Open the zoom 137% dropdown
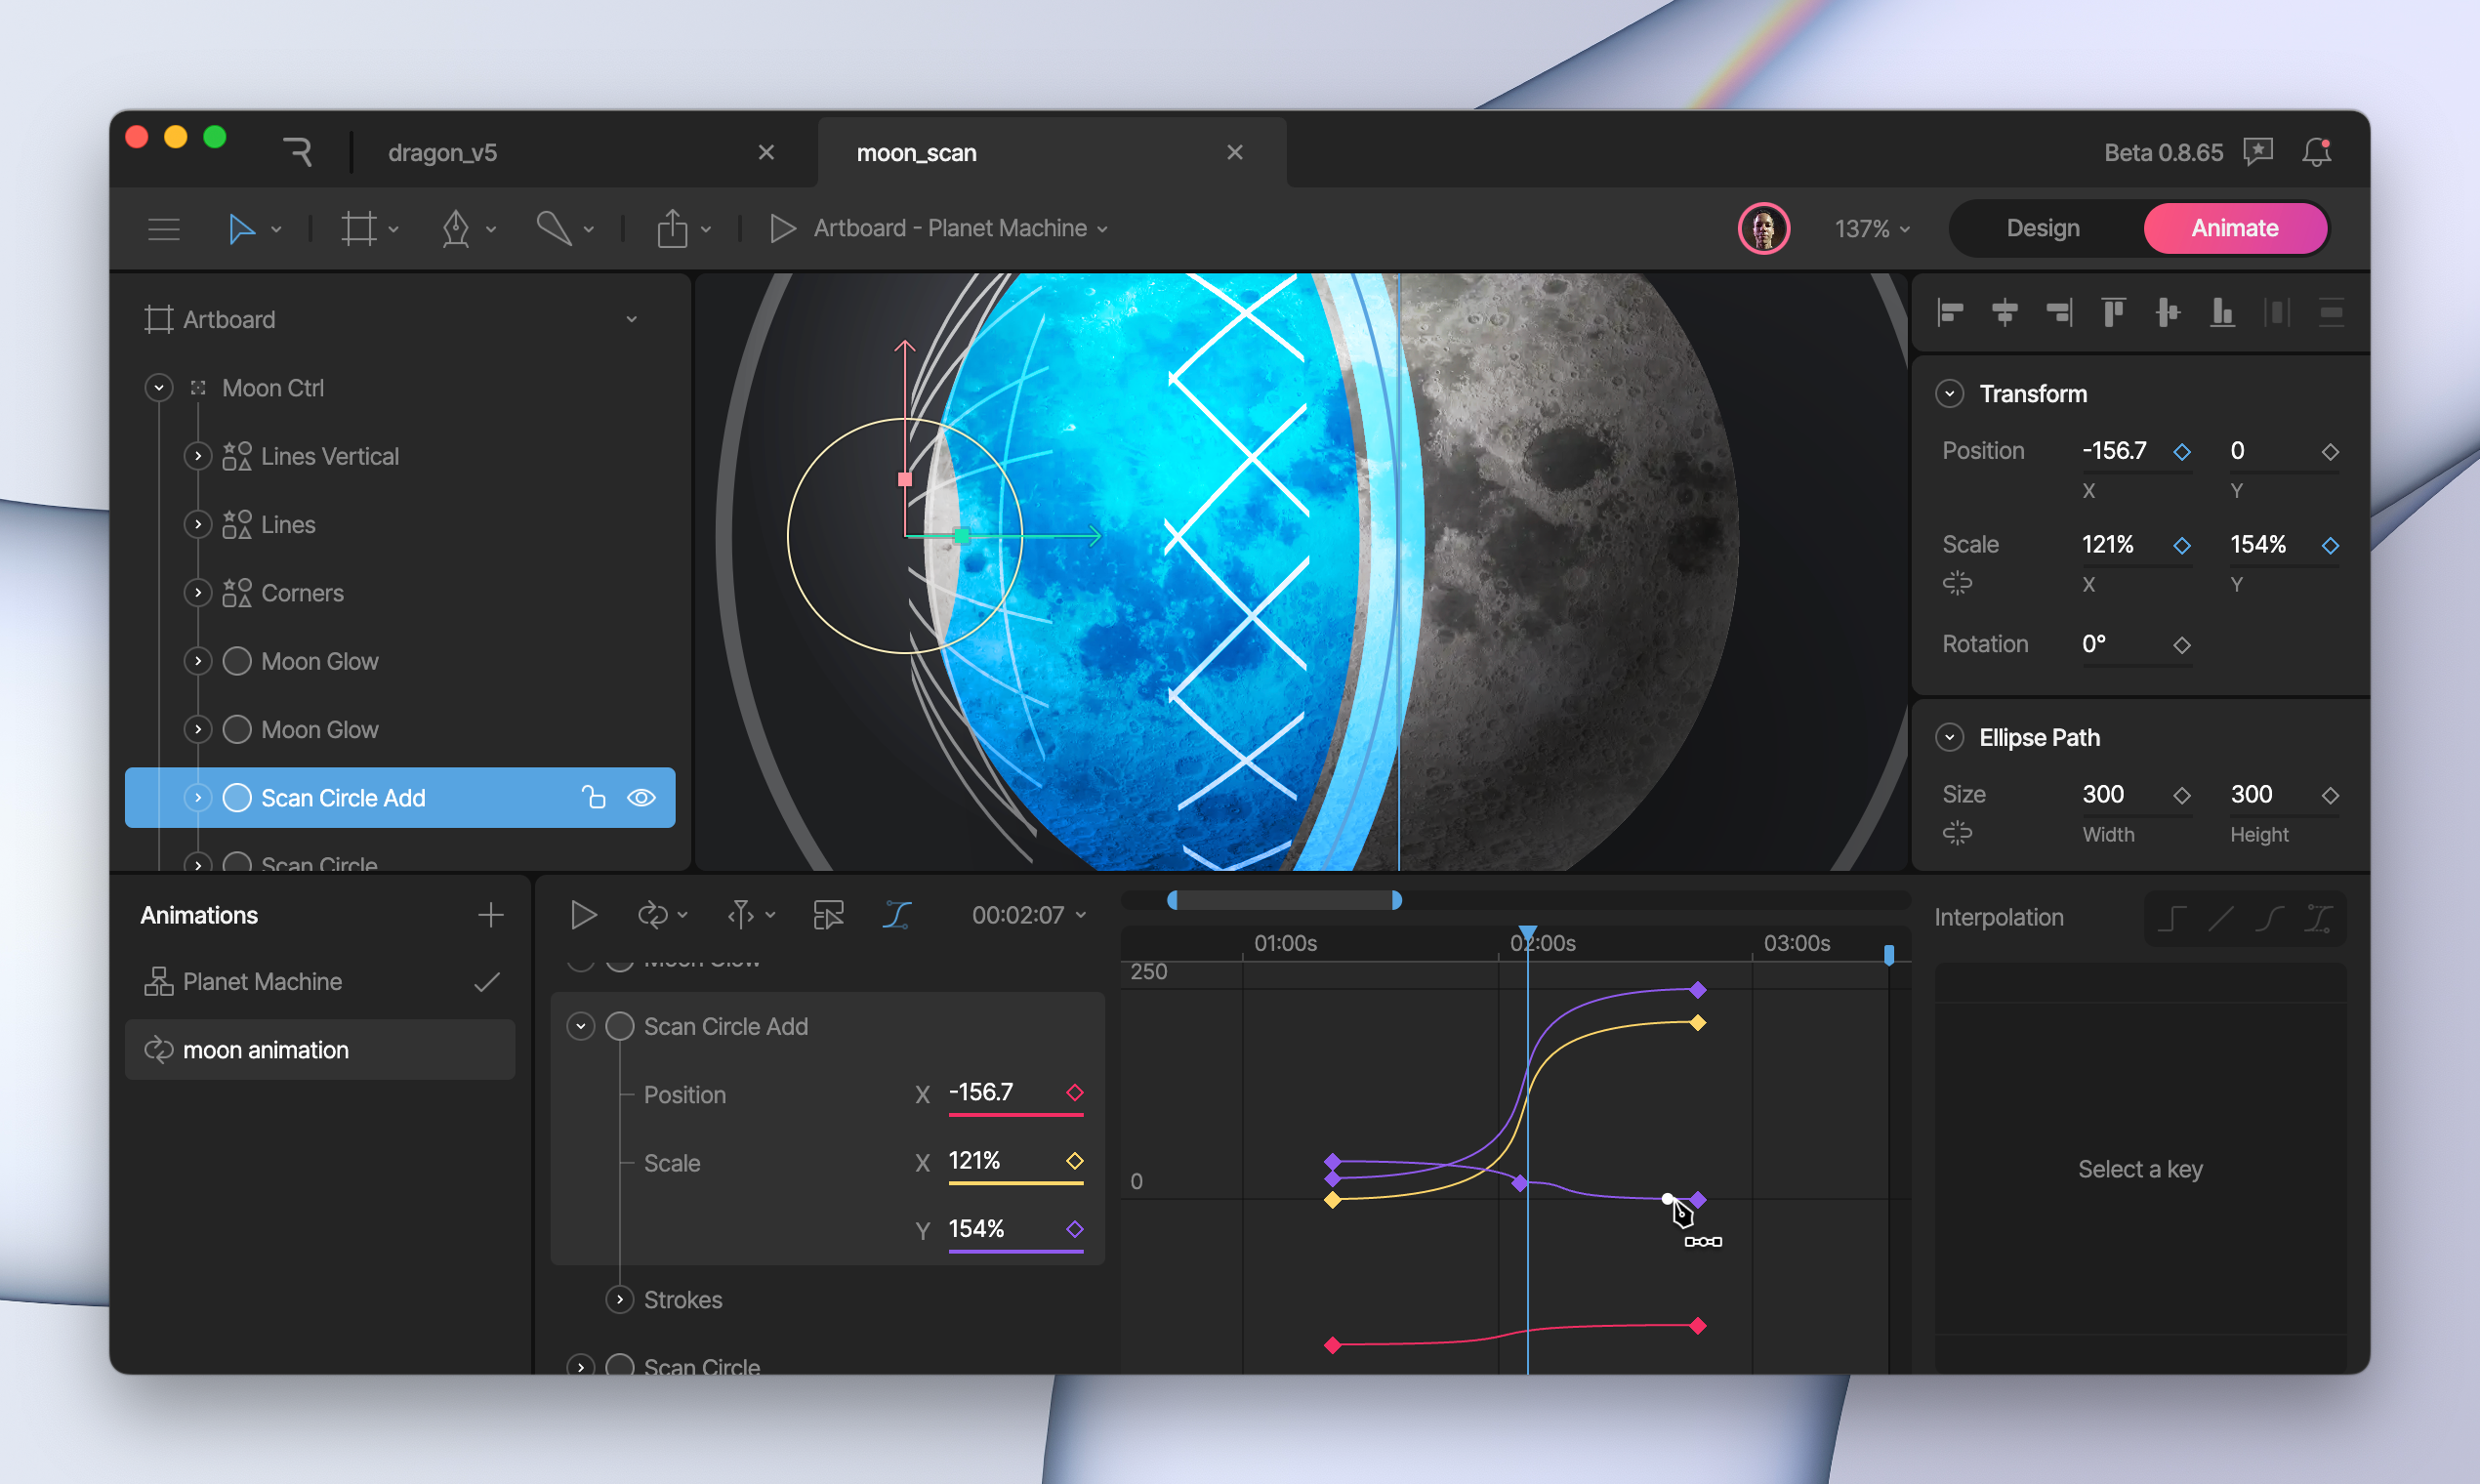2480x1484 pixels. pos(1872,229)
